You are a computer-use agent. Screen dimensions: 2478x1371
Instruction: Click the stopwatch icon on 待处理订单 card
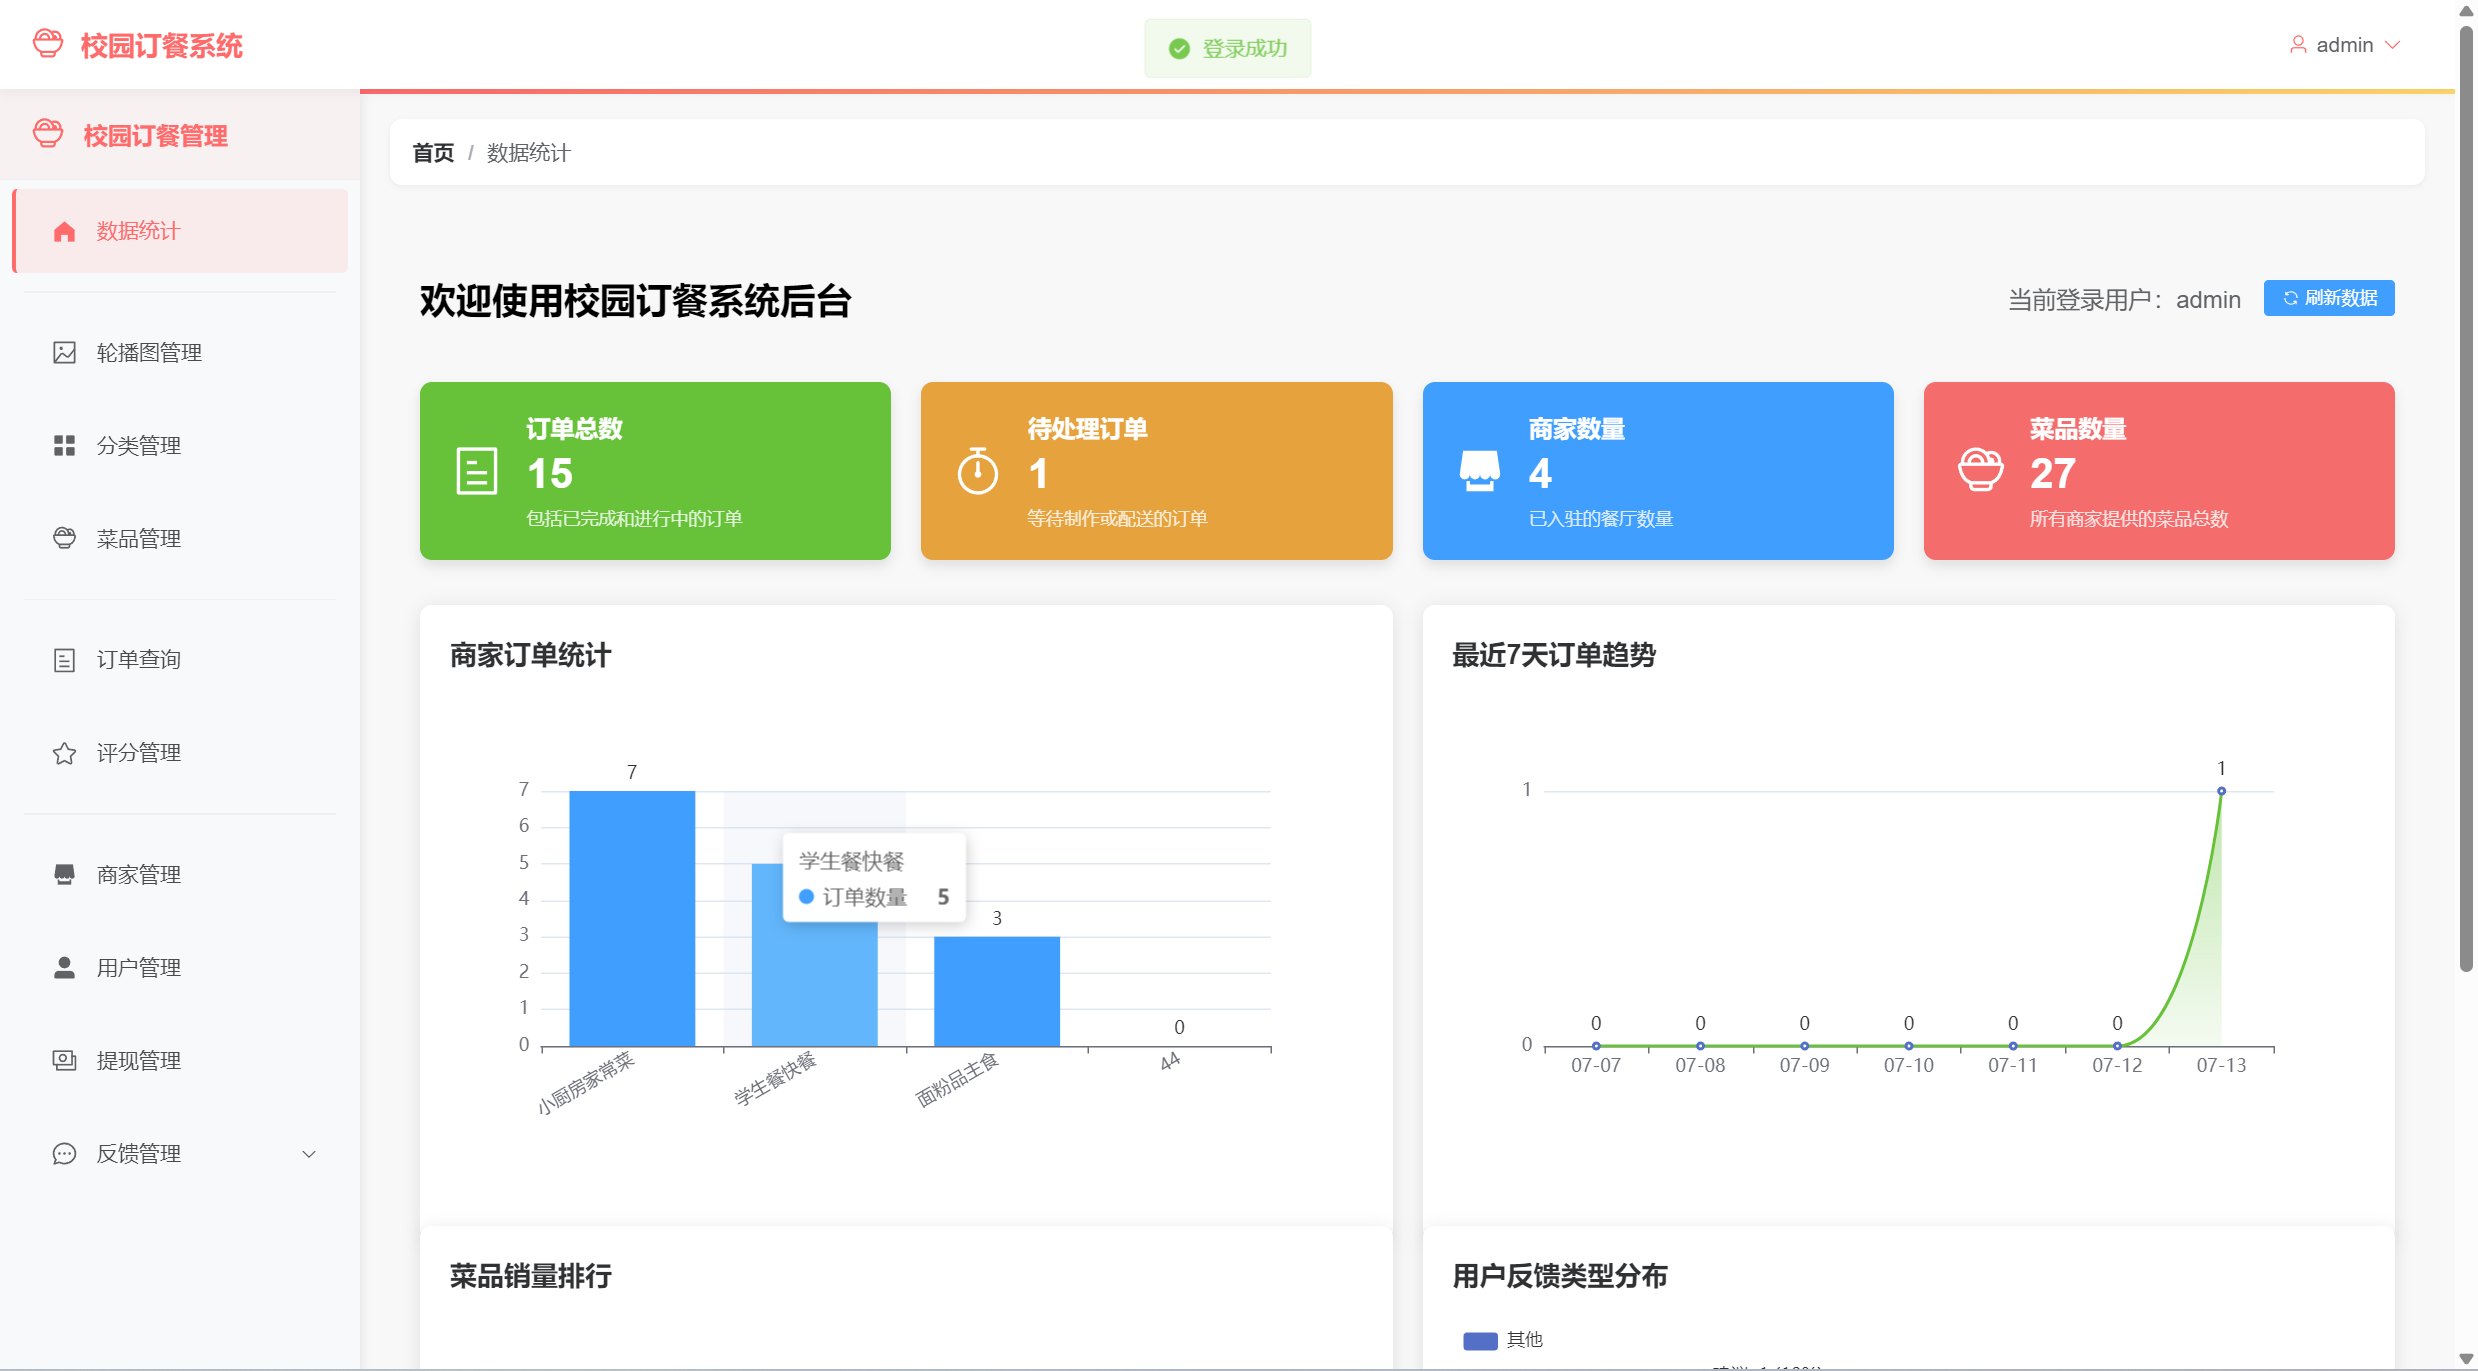(977, 471)
